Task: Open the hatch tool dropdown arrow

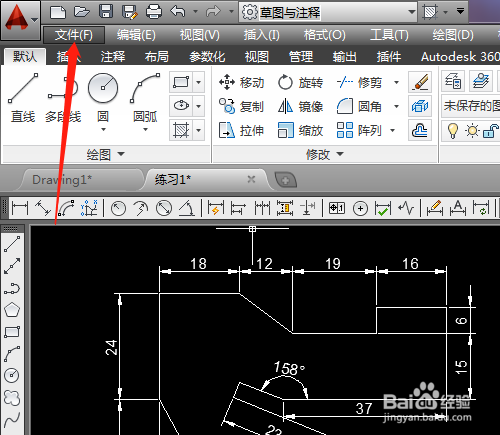Action: [x=199, y=130]
